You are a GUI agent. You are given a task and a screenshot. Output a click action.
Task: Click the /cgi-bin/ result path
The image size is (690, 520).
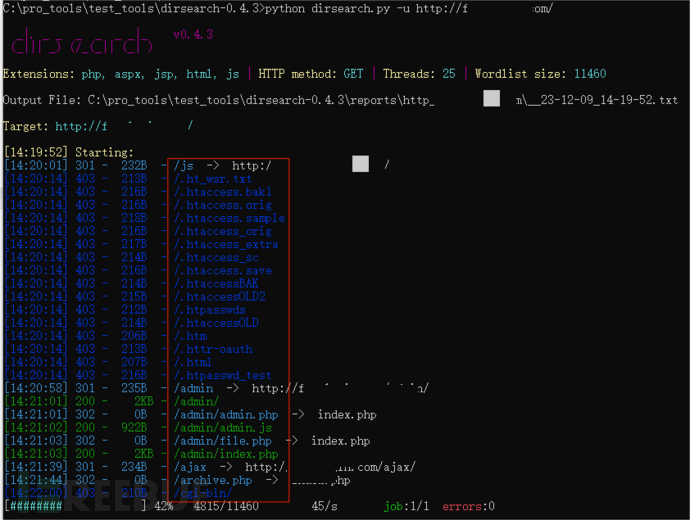[203, 493]
